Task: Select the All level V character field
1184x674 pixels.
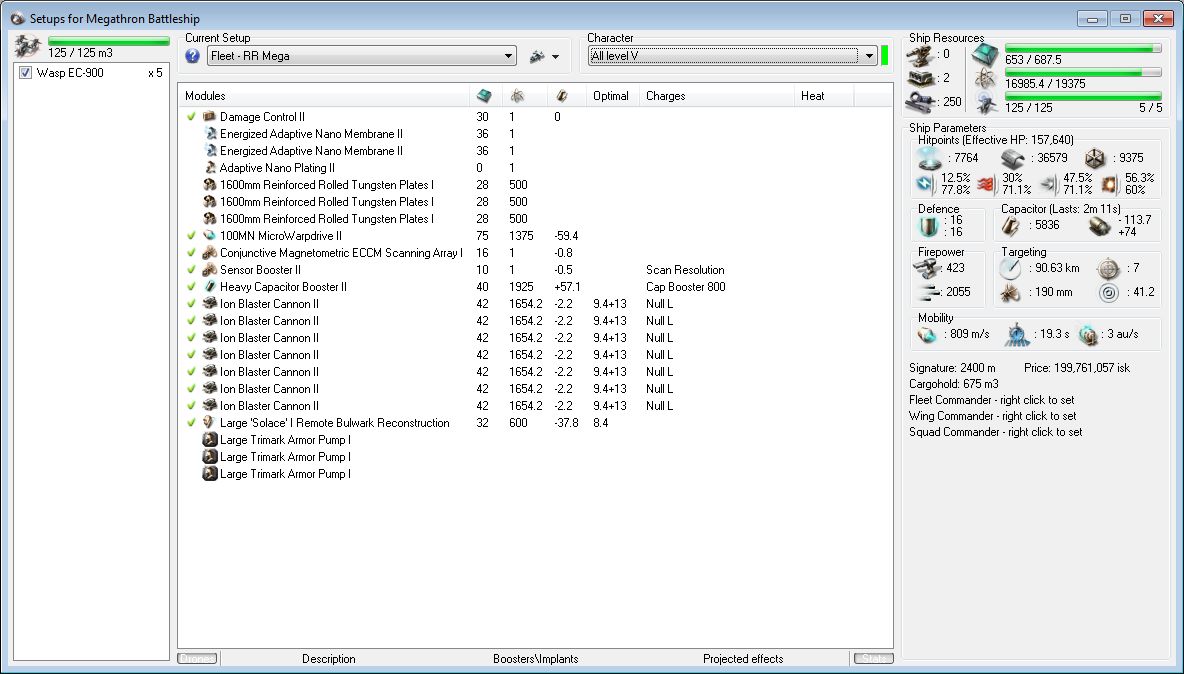Action: pyautogui.click(x=724, y=56)
